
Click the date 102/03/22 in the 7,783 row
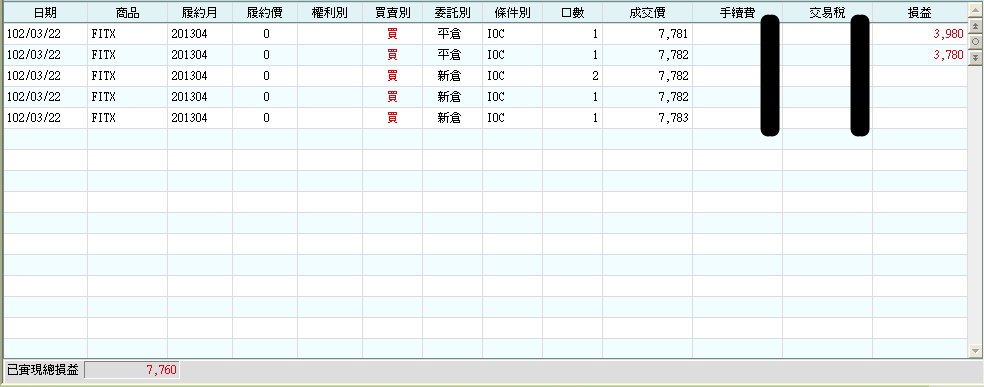tap(34, 118)
